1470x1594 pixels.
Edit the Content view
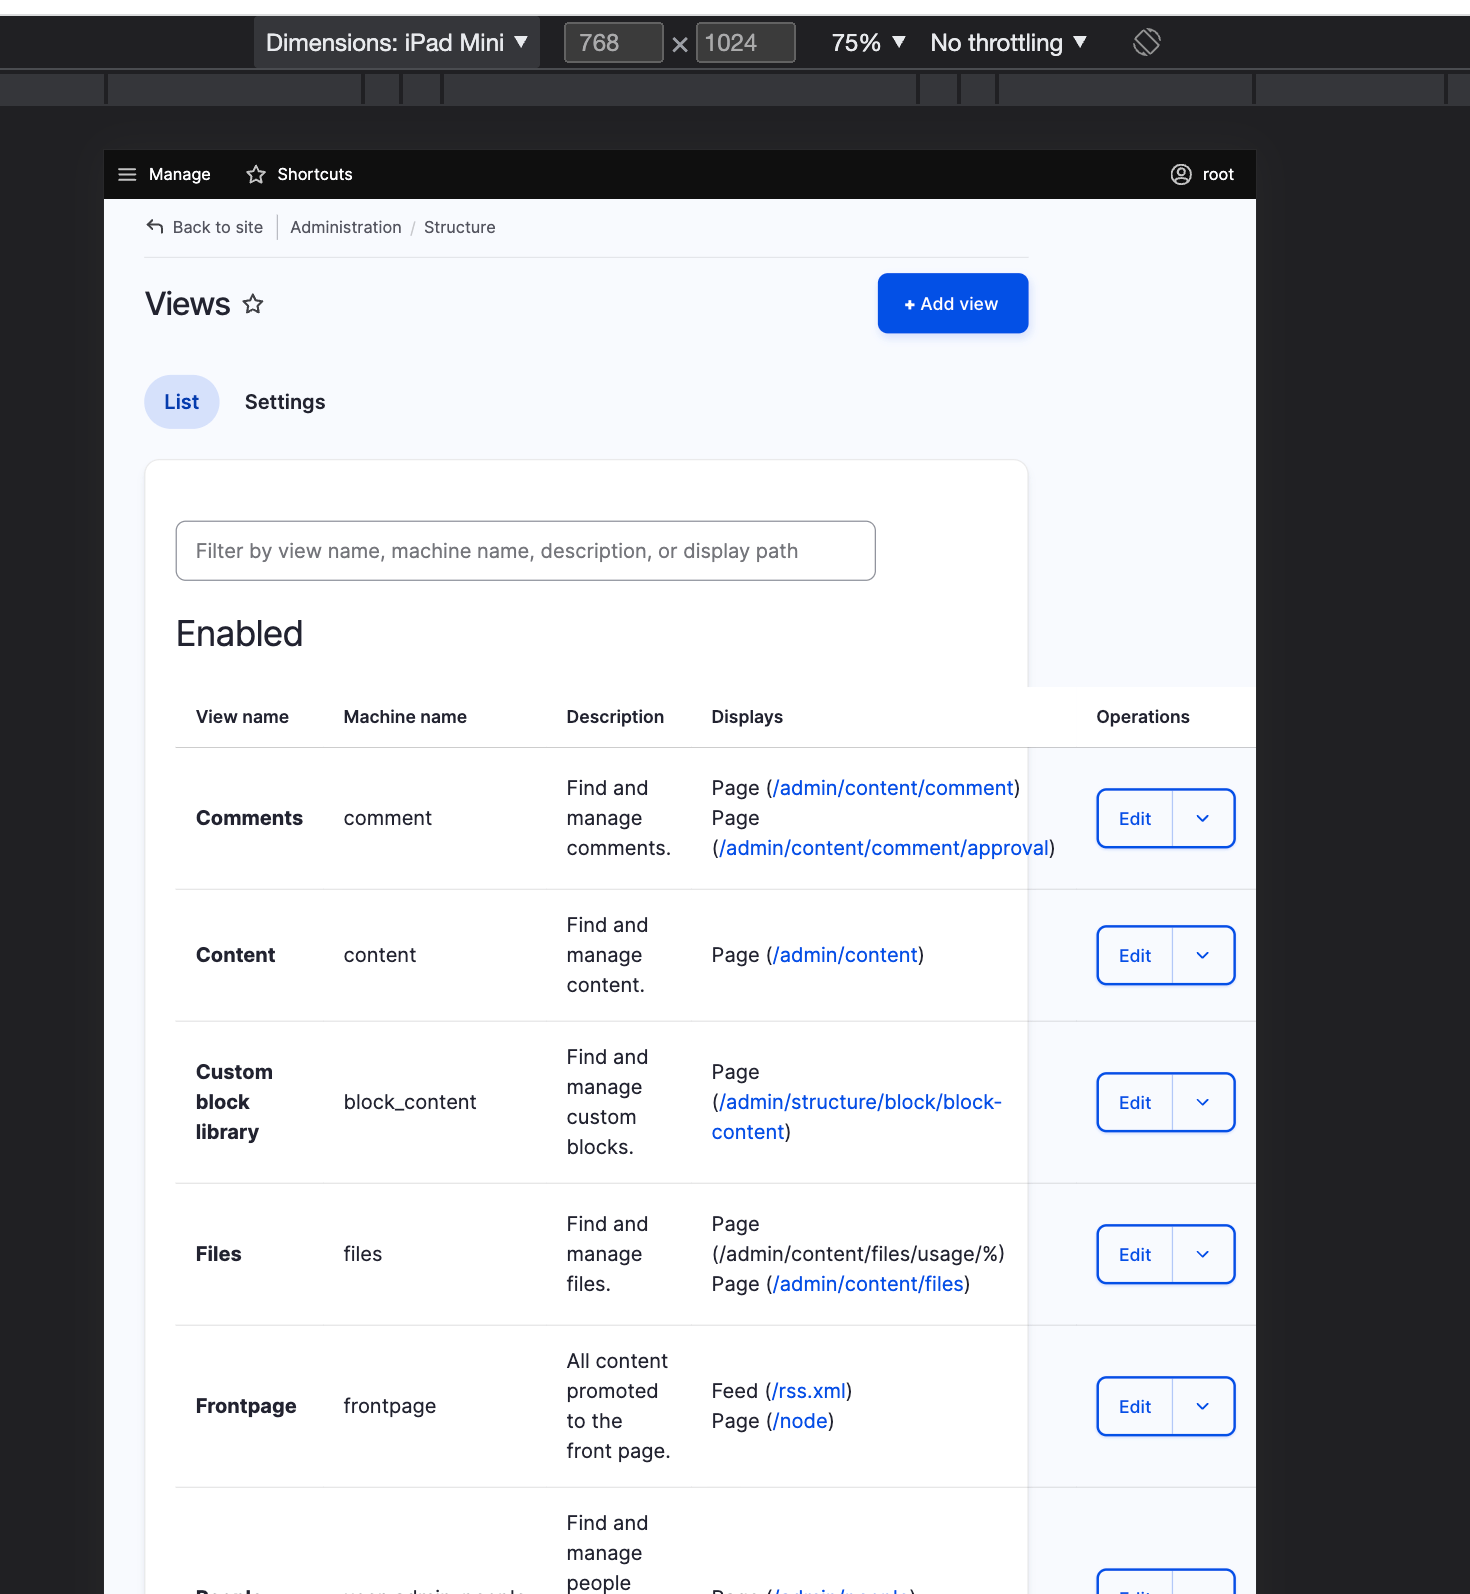pyautogui.click(x=1135, y=955)
